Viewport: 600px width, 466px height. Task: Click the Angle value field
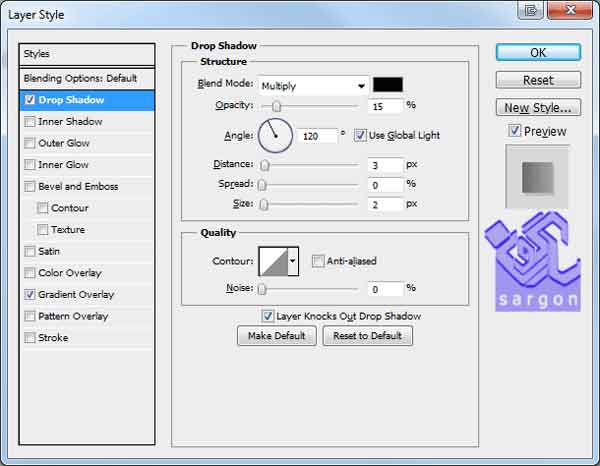point(317,136)
